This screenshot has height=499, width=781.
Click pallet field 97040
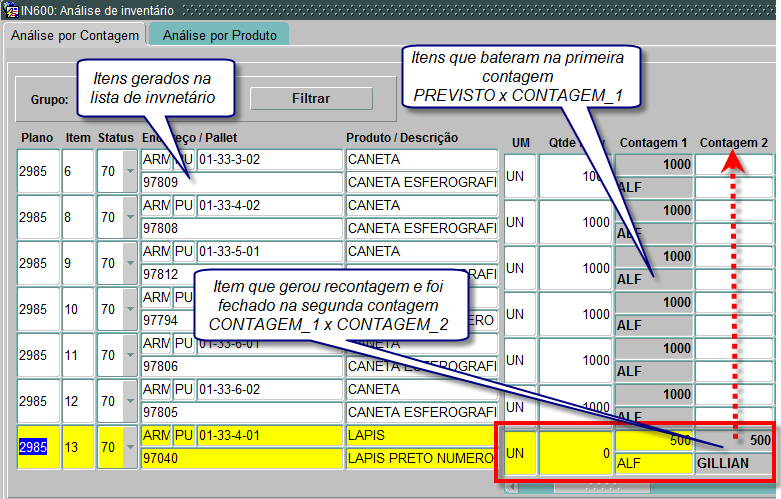point(242,458)
